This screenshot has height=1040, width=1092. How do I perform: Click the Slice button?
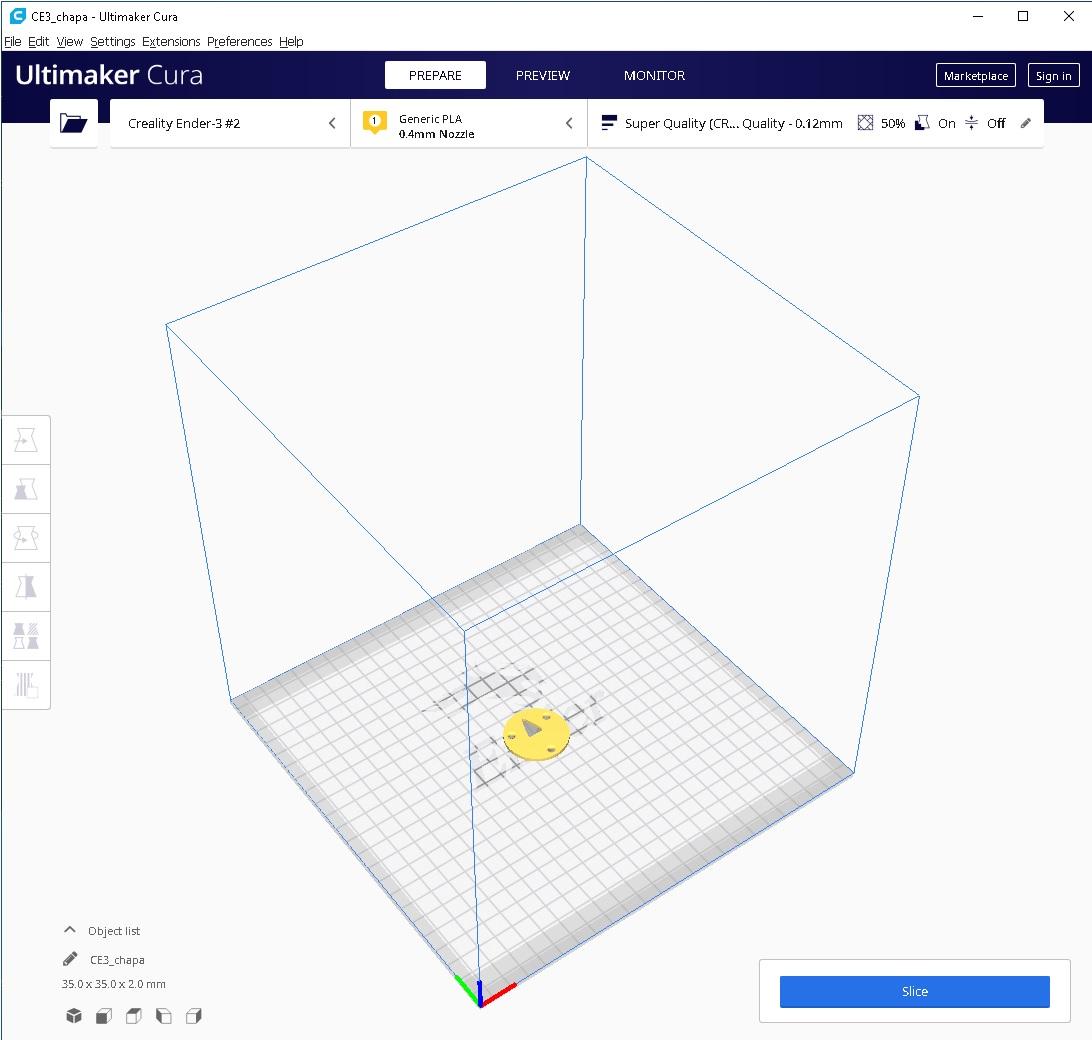pos(914,991)
